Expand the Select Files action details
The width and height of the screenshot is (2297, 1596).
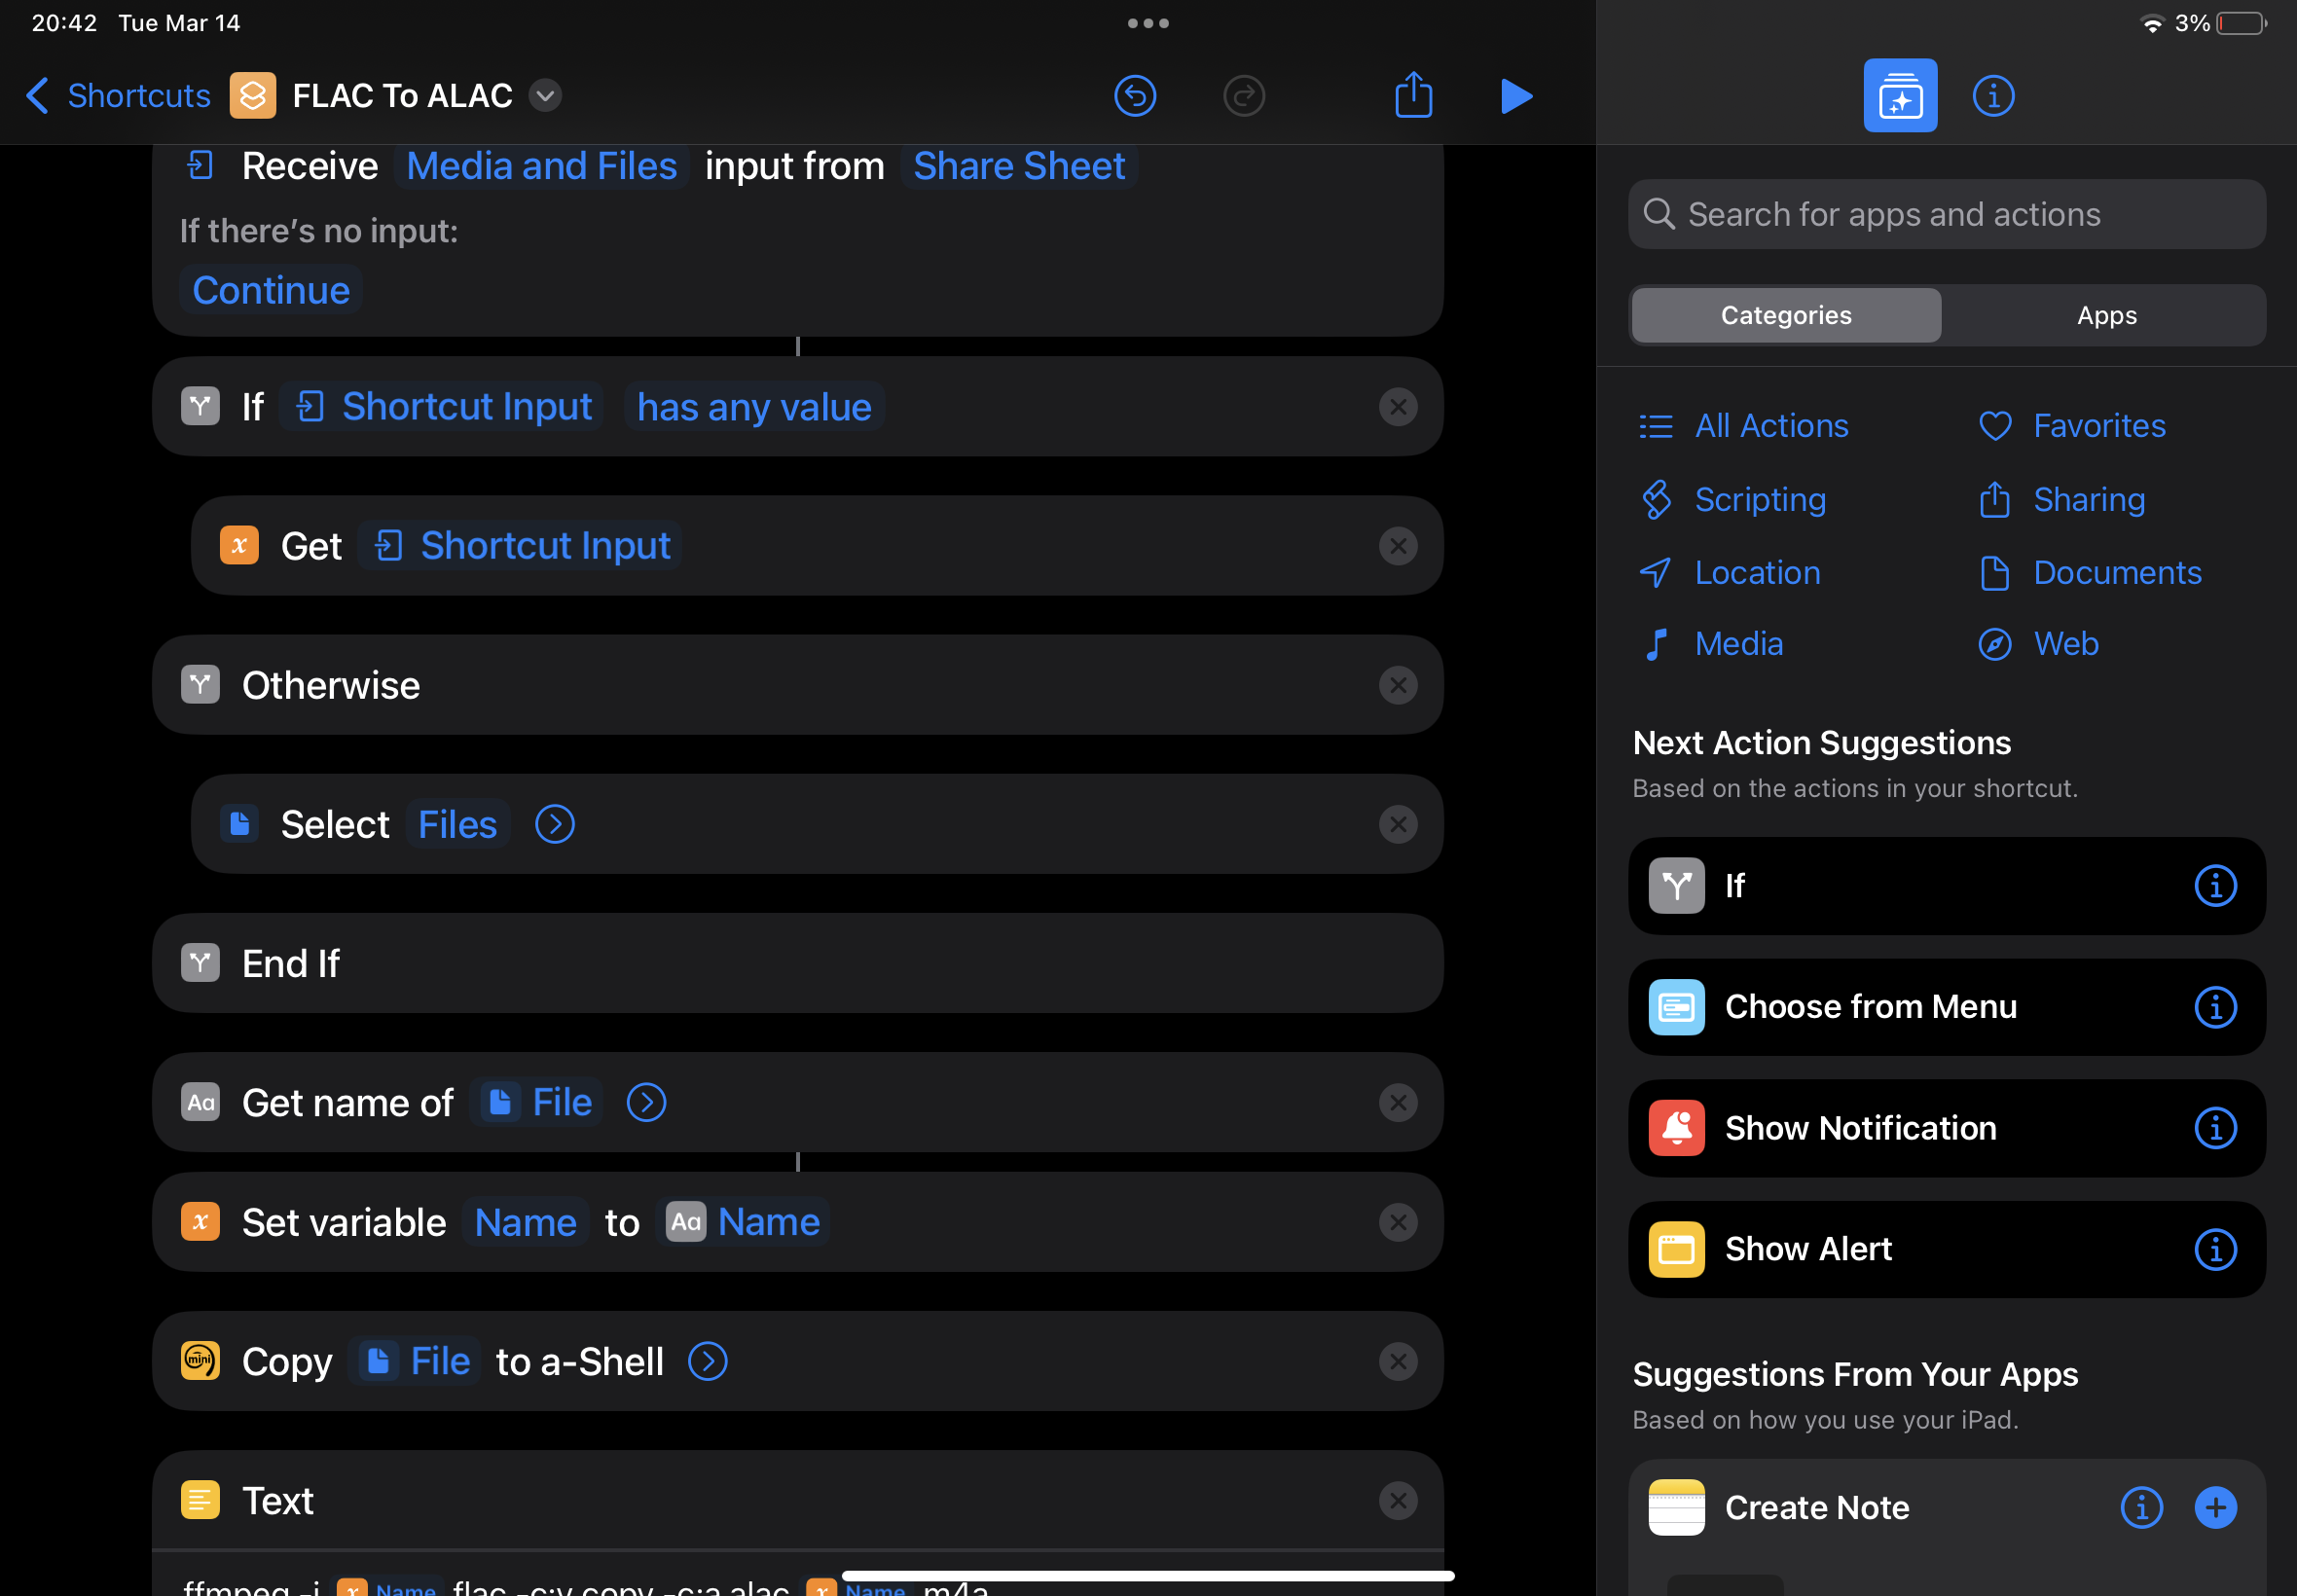coord(555,823)
